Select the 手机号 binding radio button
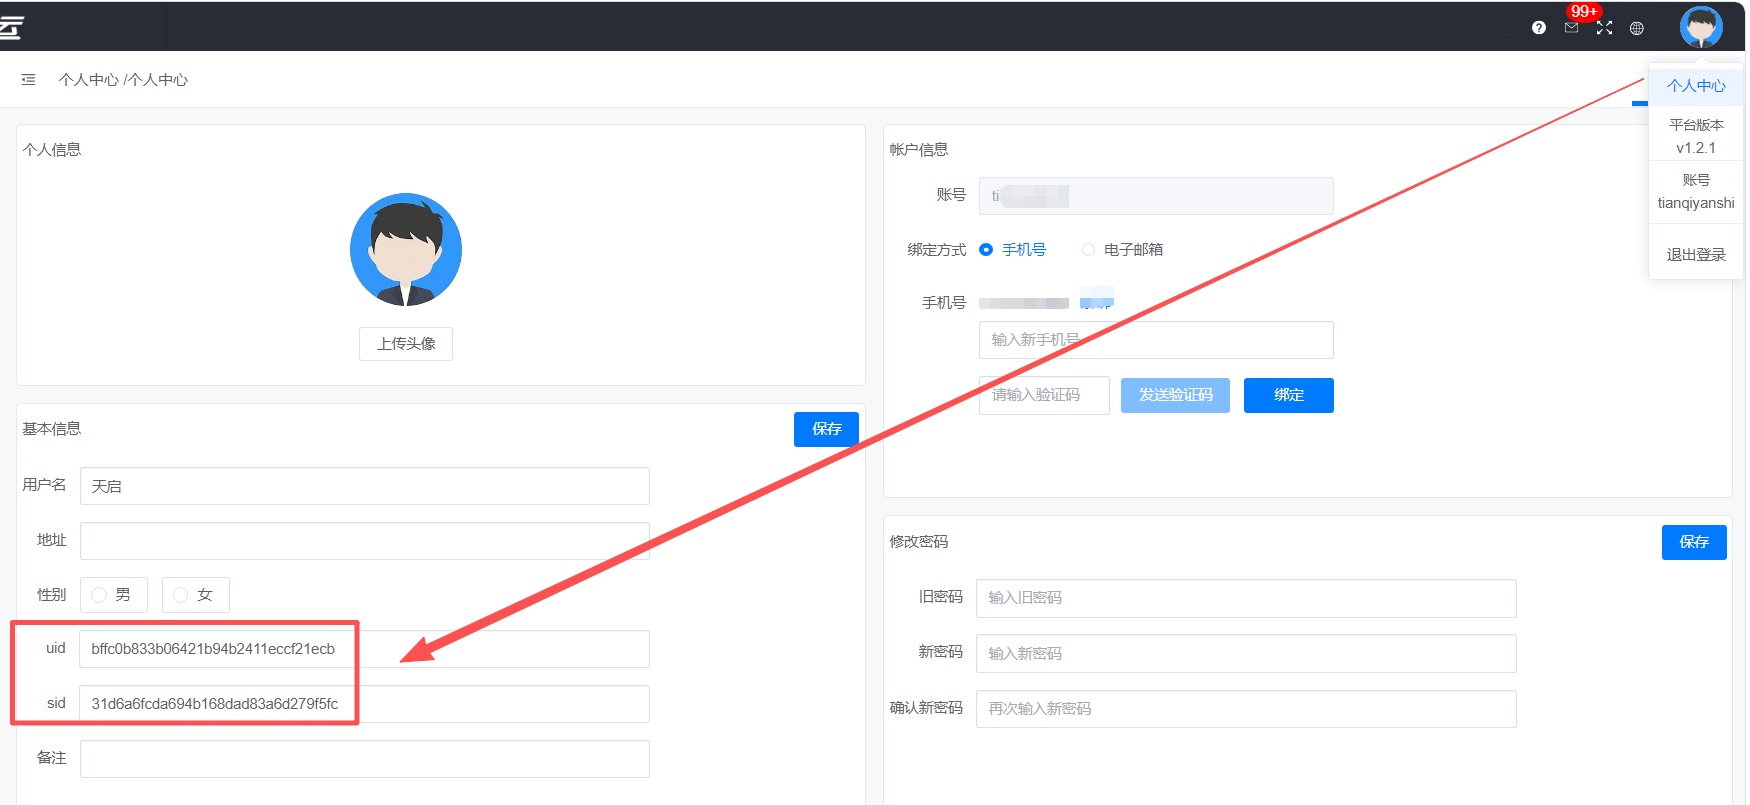This screenshot has height=805, width=1750. (x=986, y=250)
